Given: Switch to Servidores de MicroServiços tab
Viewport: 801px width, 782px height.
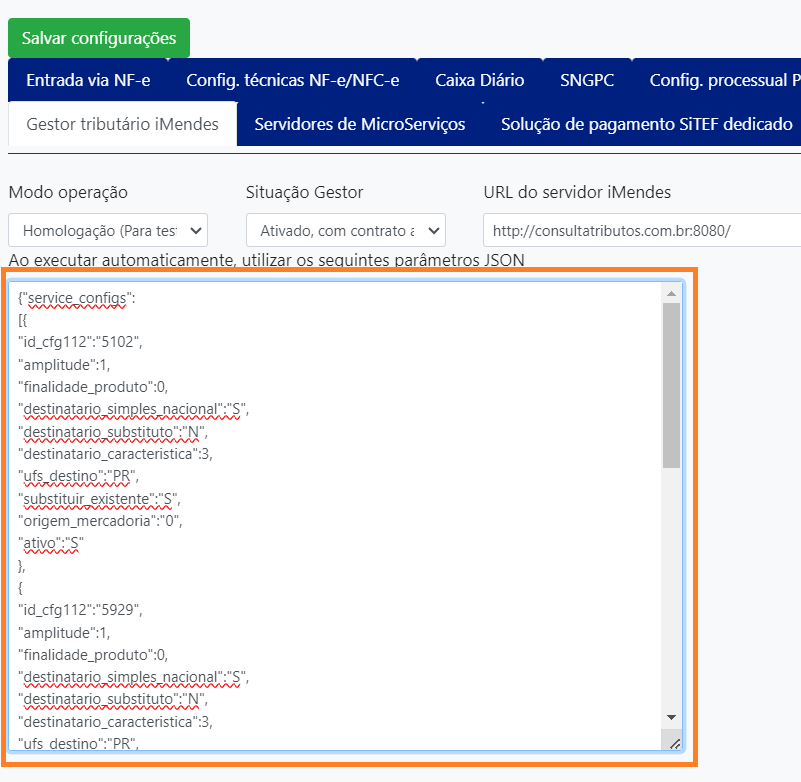Looking at the screenshot, I should 359,124.
